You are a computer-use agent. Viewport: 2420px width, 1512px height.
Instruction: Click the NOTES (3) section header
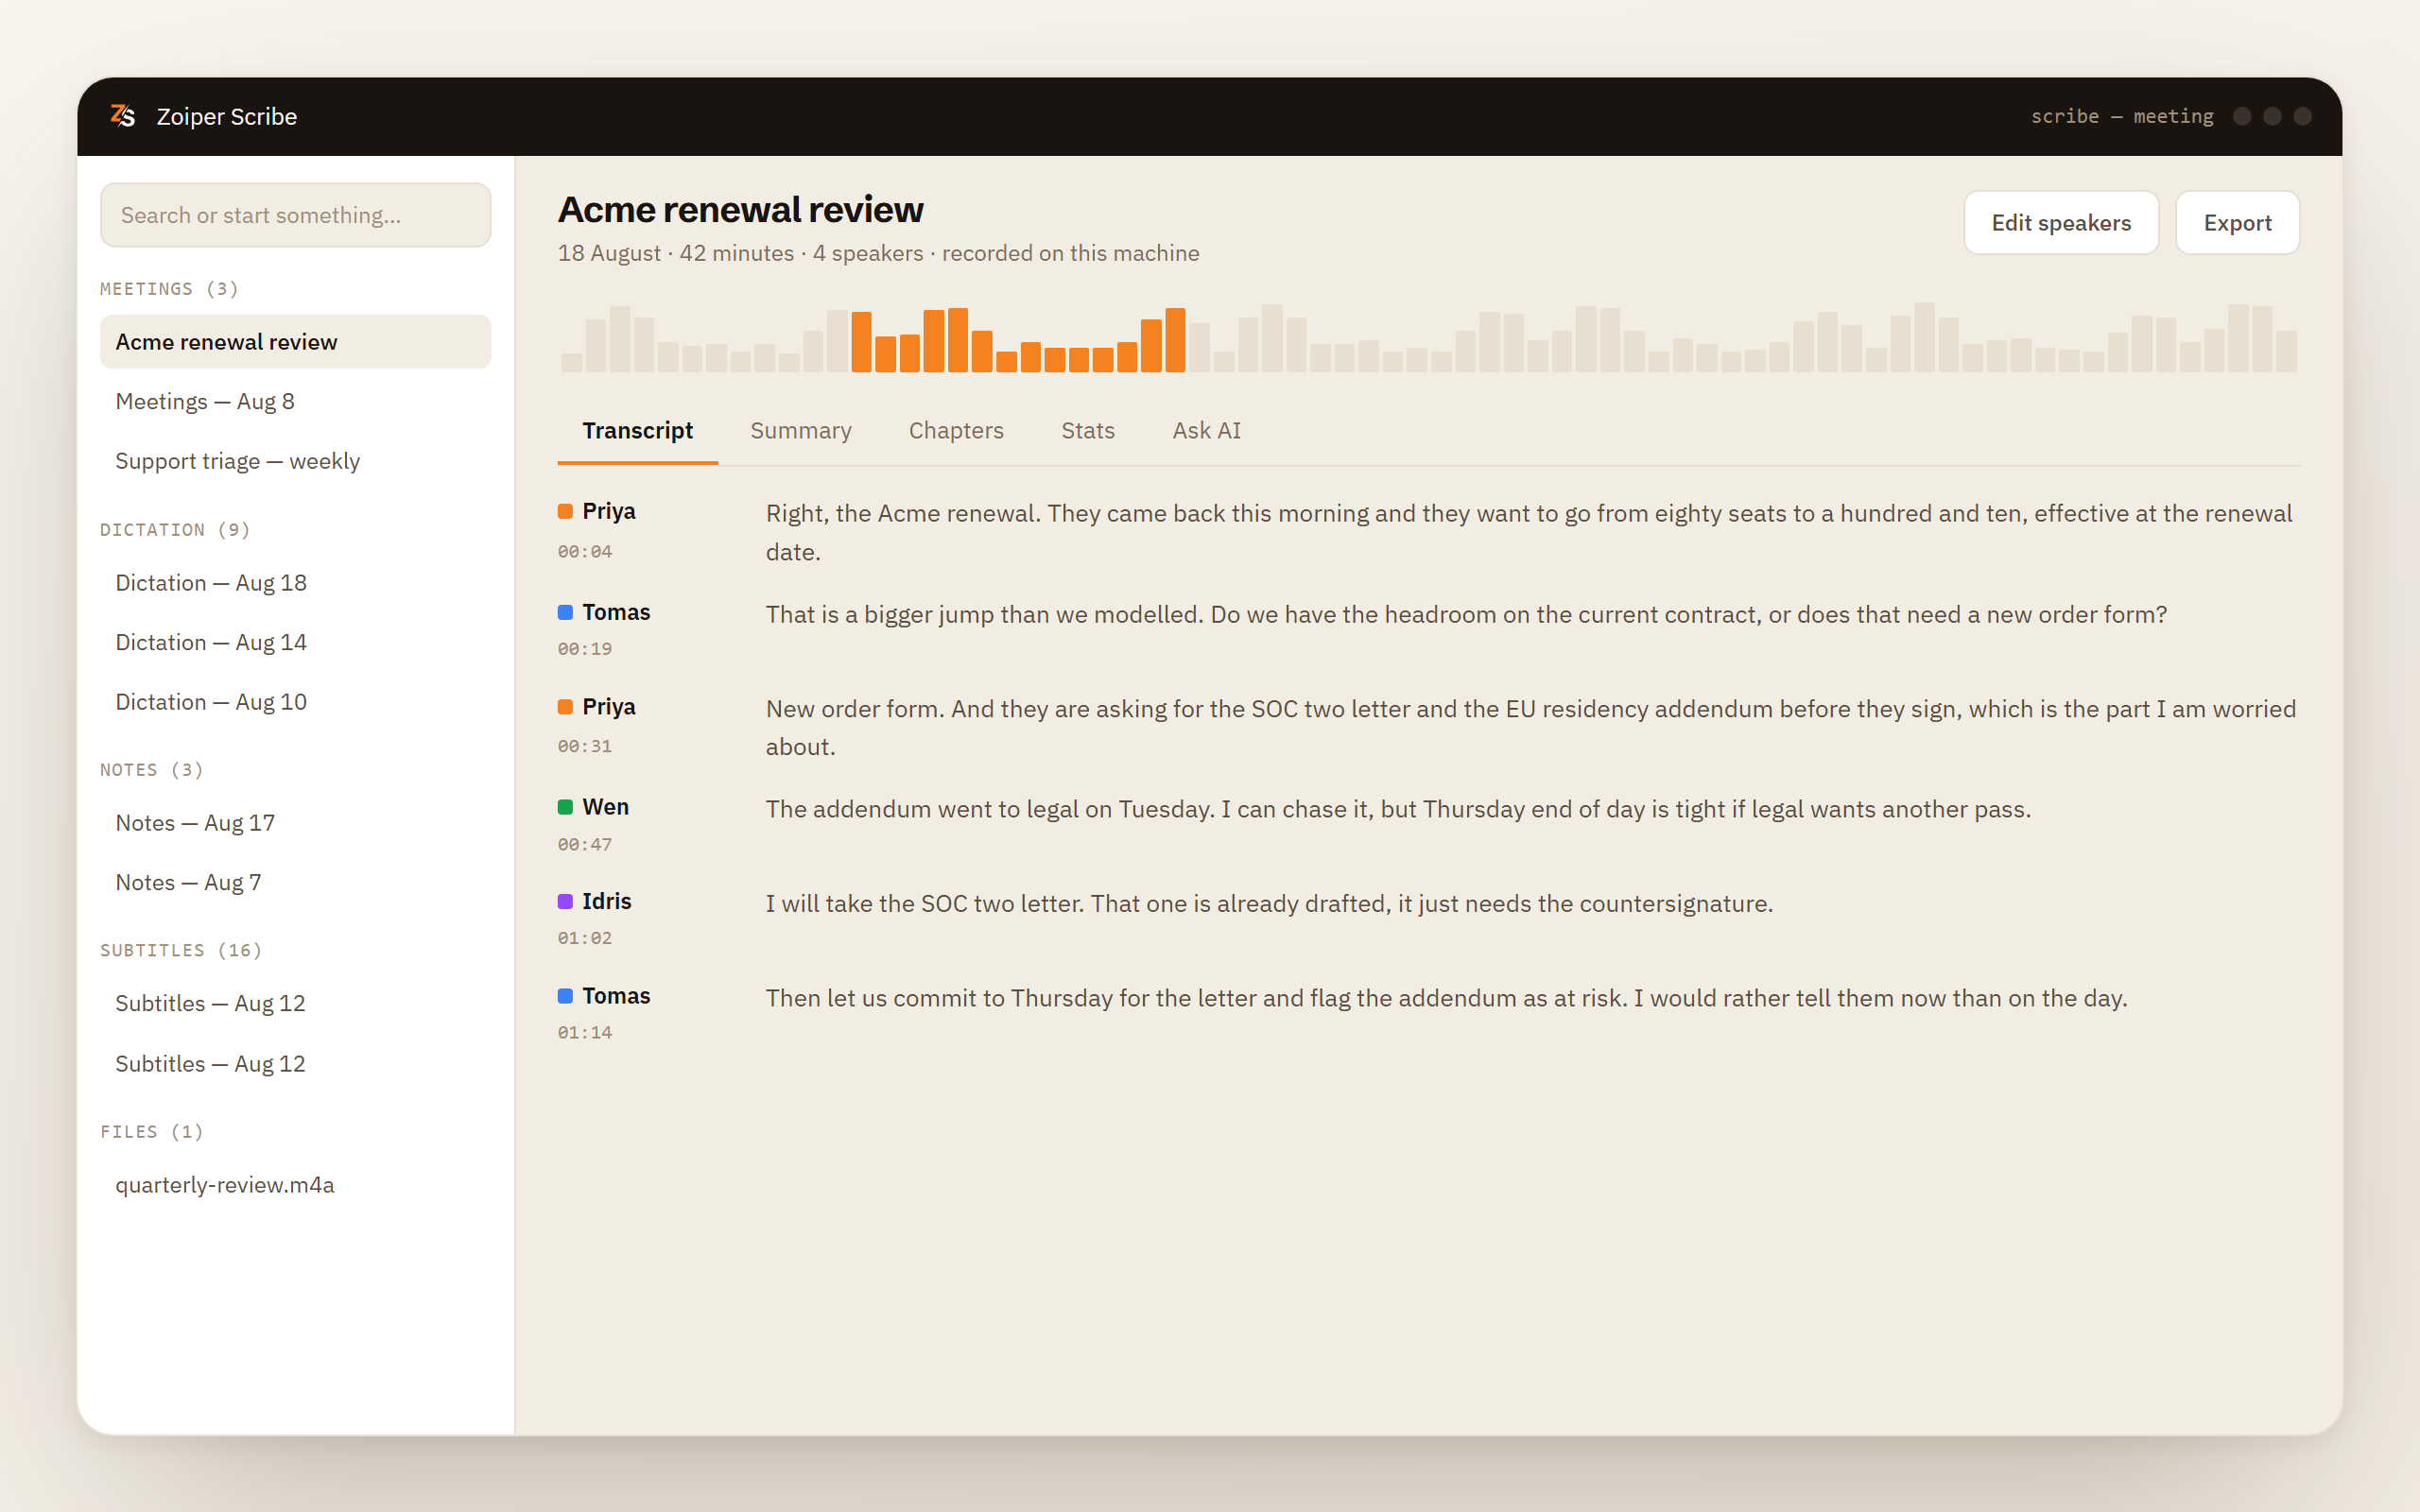tap(151, 769)
